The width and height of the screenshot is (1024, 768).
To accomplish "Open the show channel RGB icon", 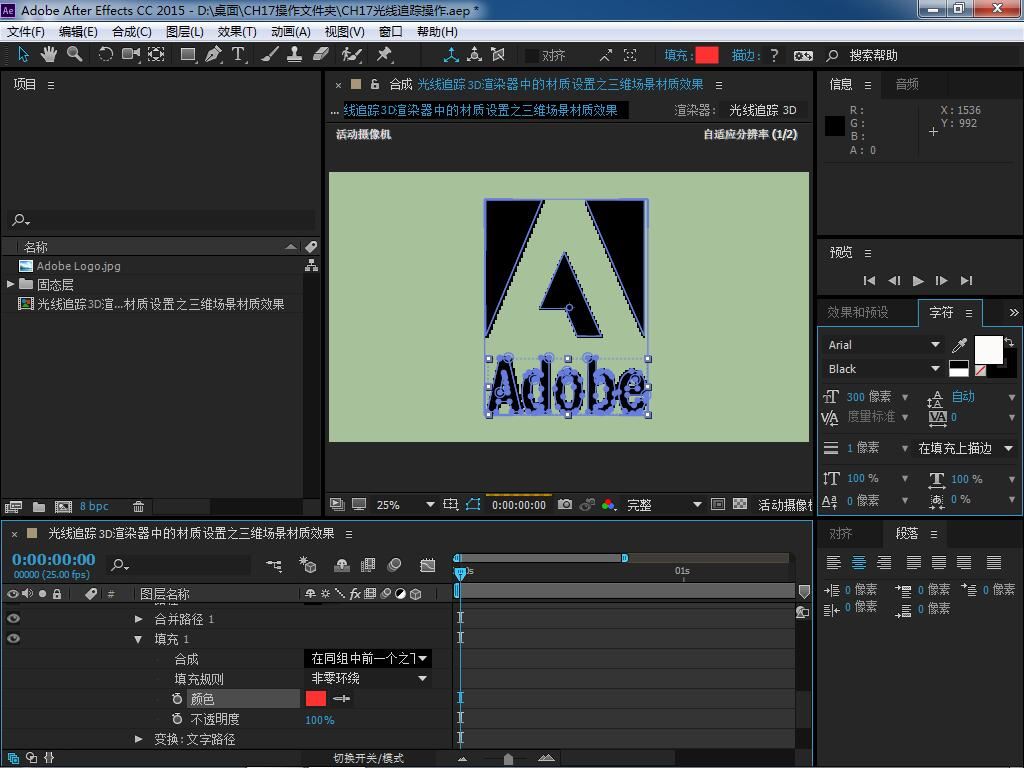I will 609,504.
